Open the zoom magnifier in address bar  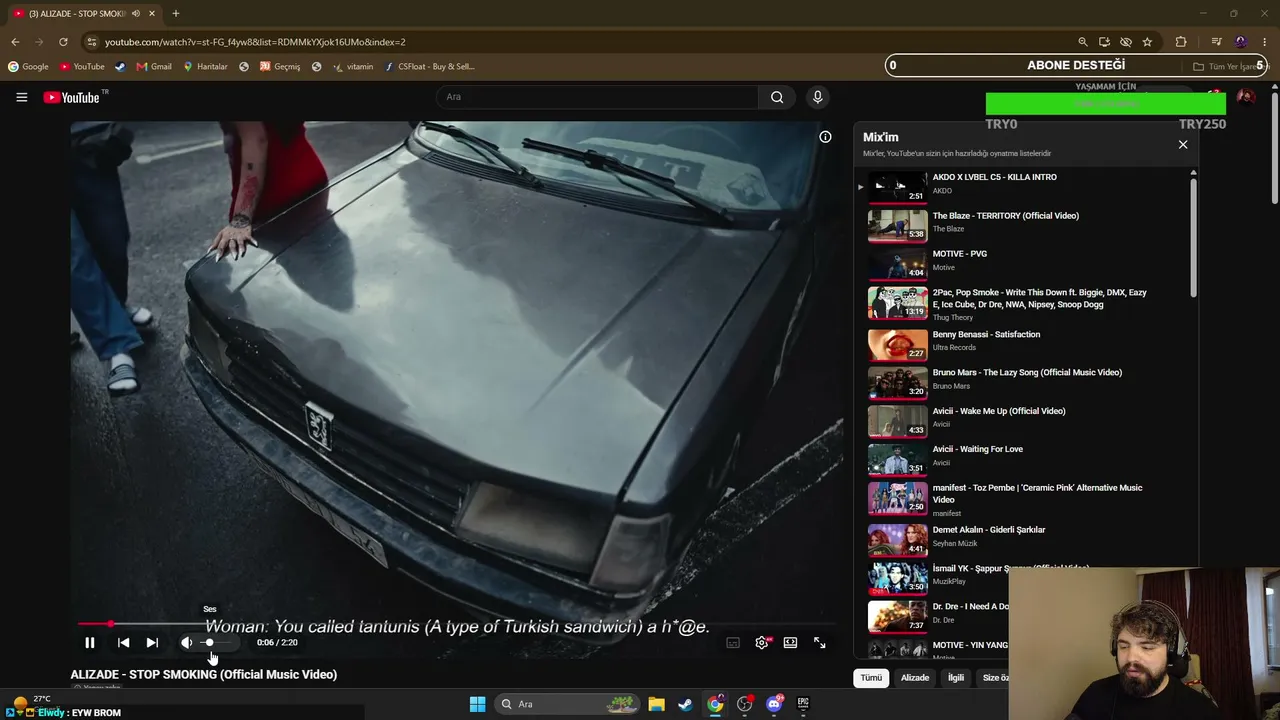coord(1082,42)
